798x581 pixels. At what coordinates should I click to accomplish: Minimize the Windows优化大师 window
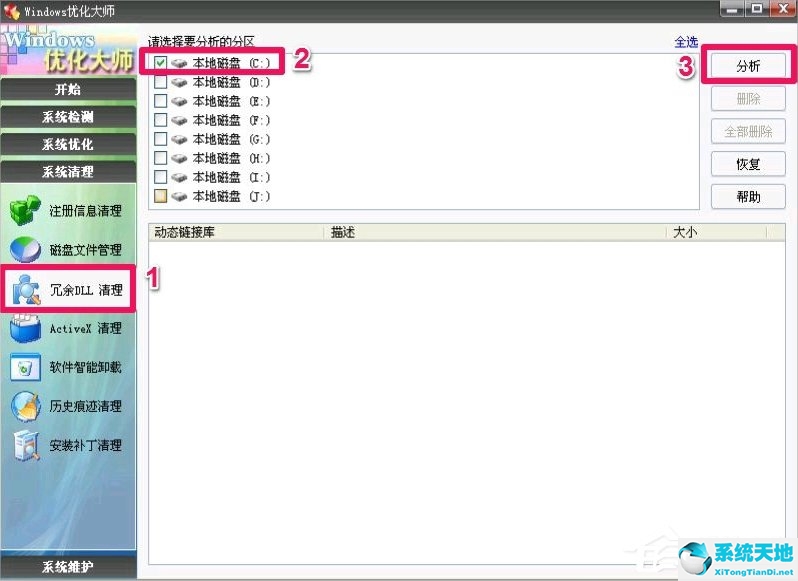[731, 9]
